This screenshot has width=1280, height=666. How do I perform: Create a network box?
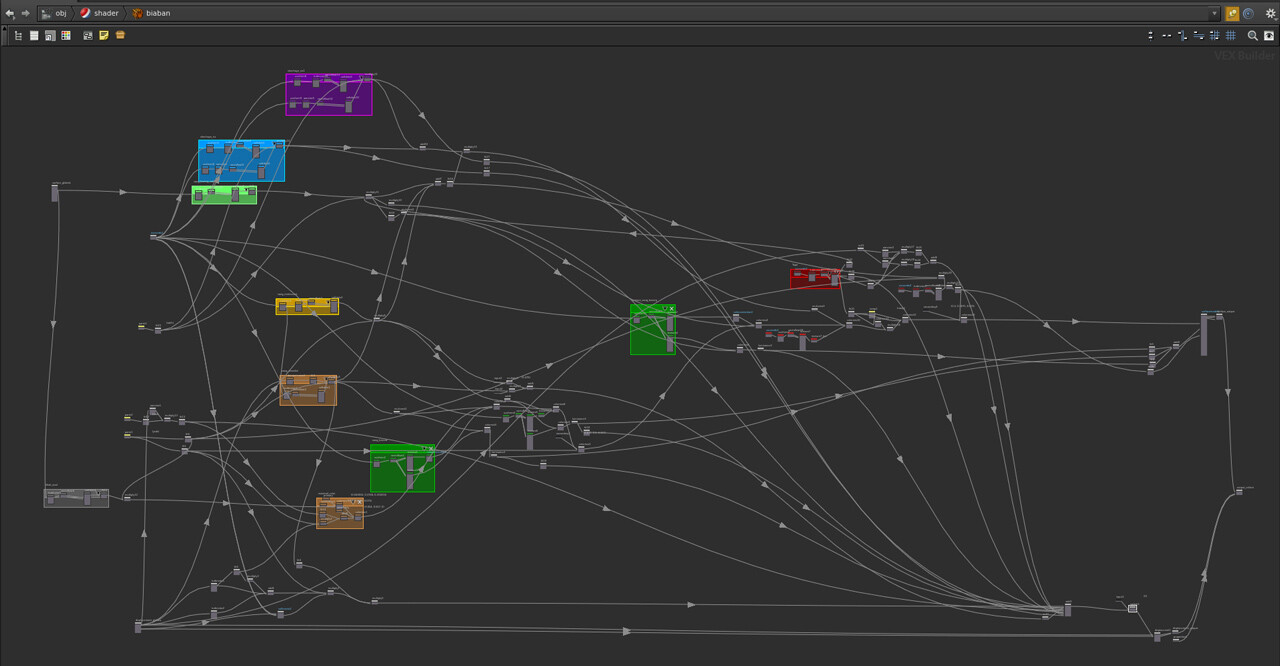pyautogui.click(x=120, y=35)
